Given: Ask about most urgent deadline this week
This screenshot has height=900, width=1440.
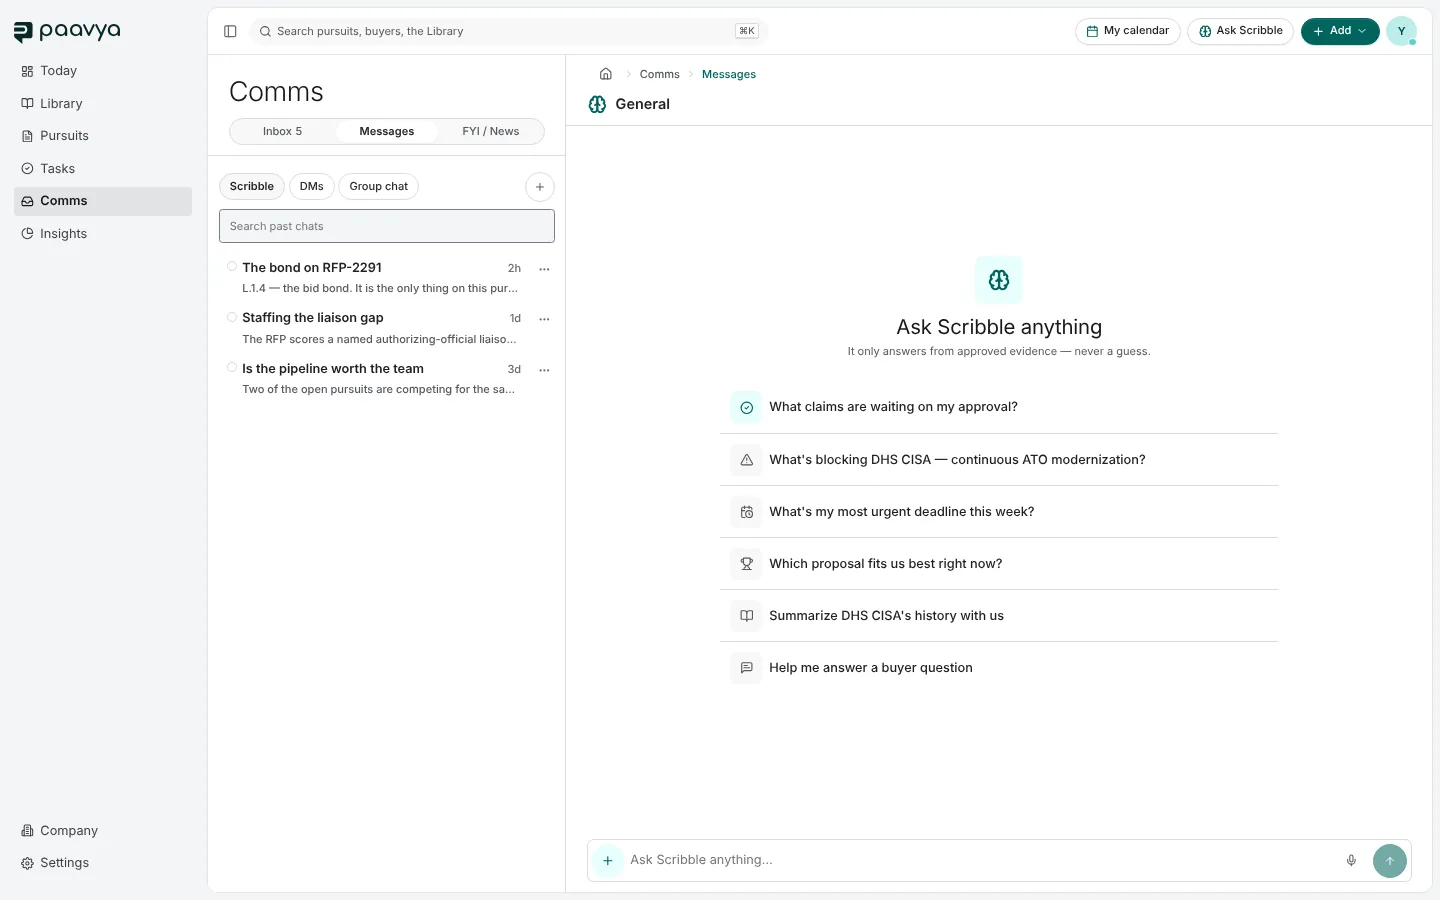Looking at the screenshot, I should point(999,512).
